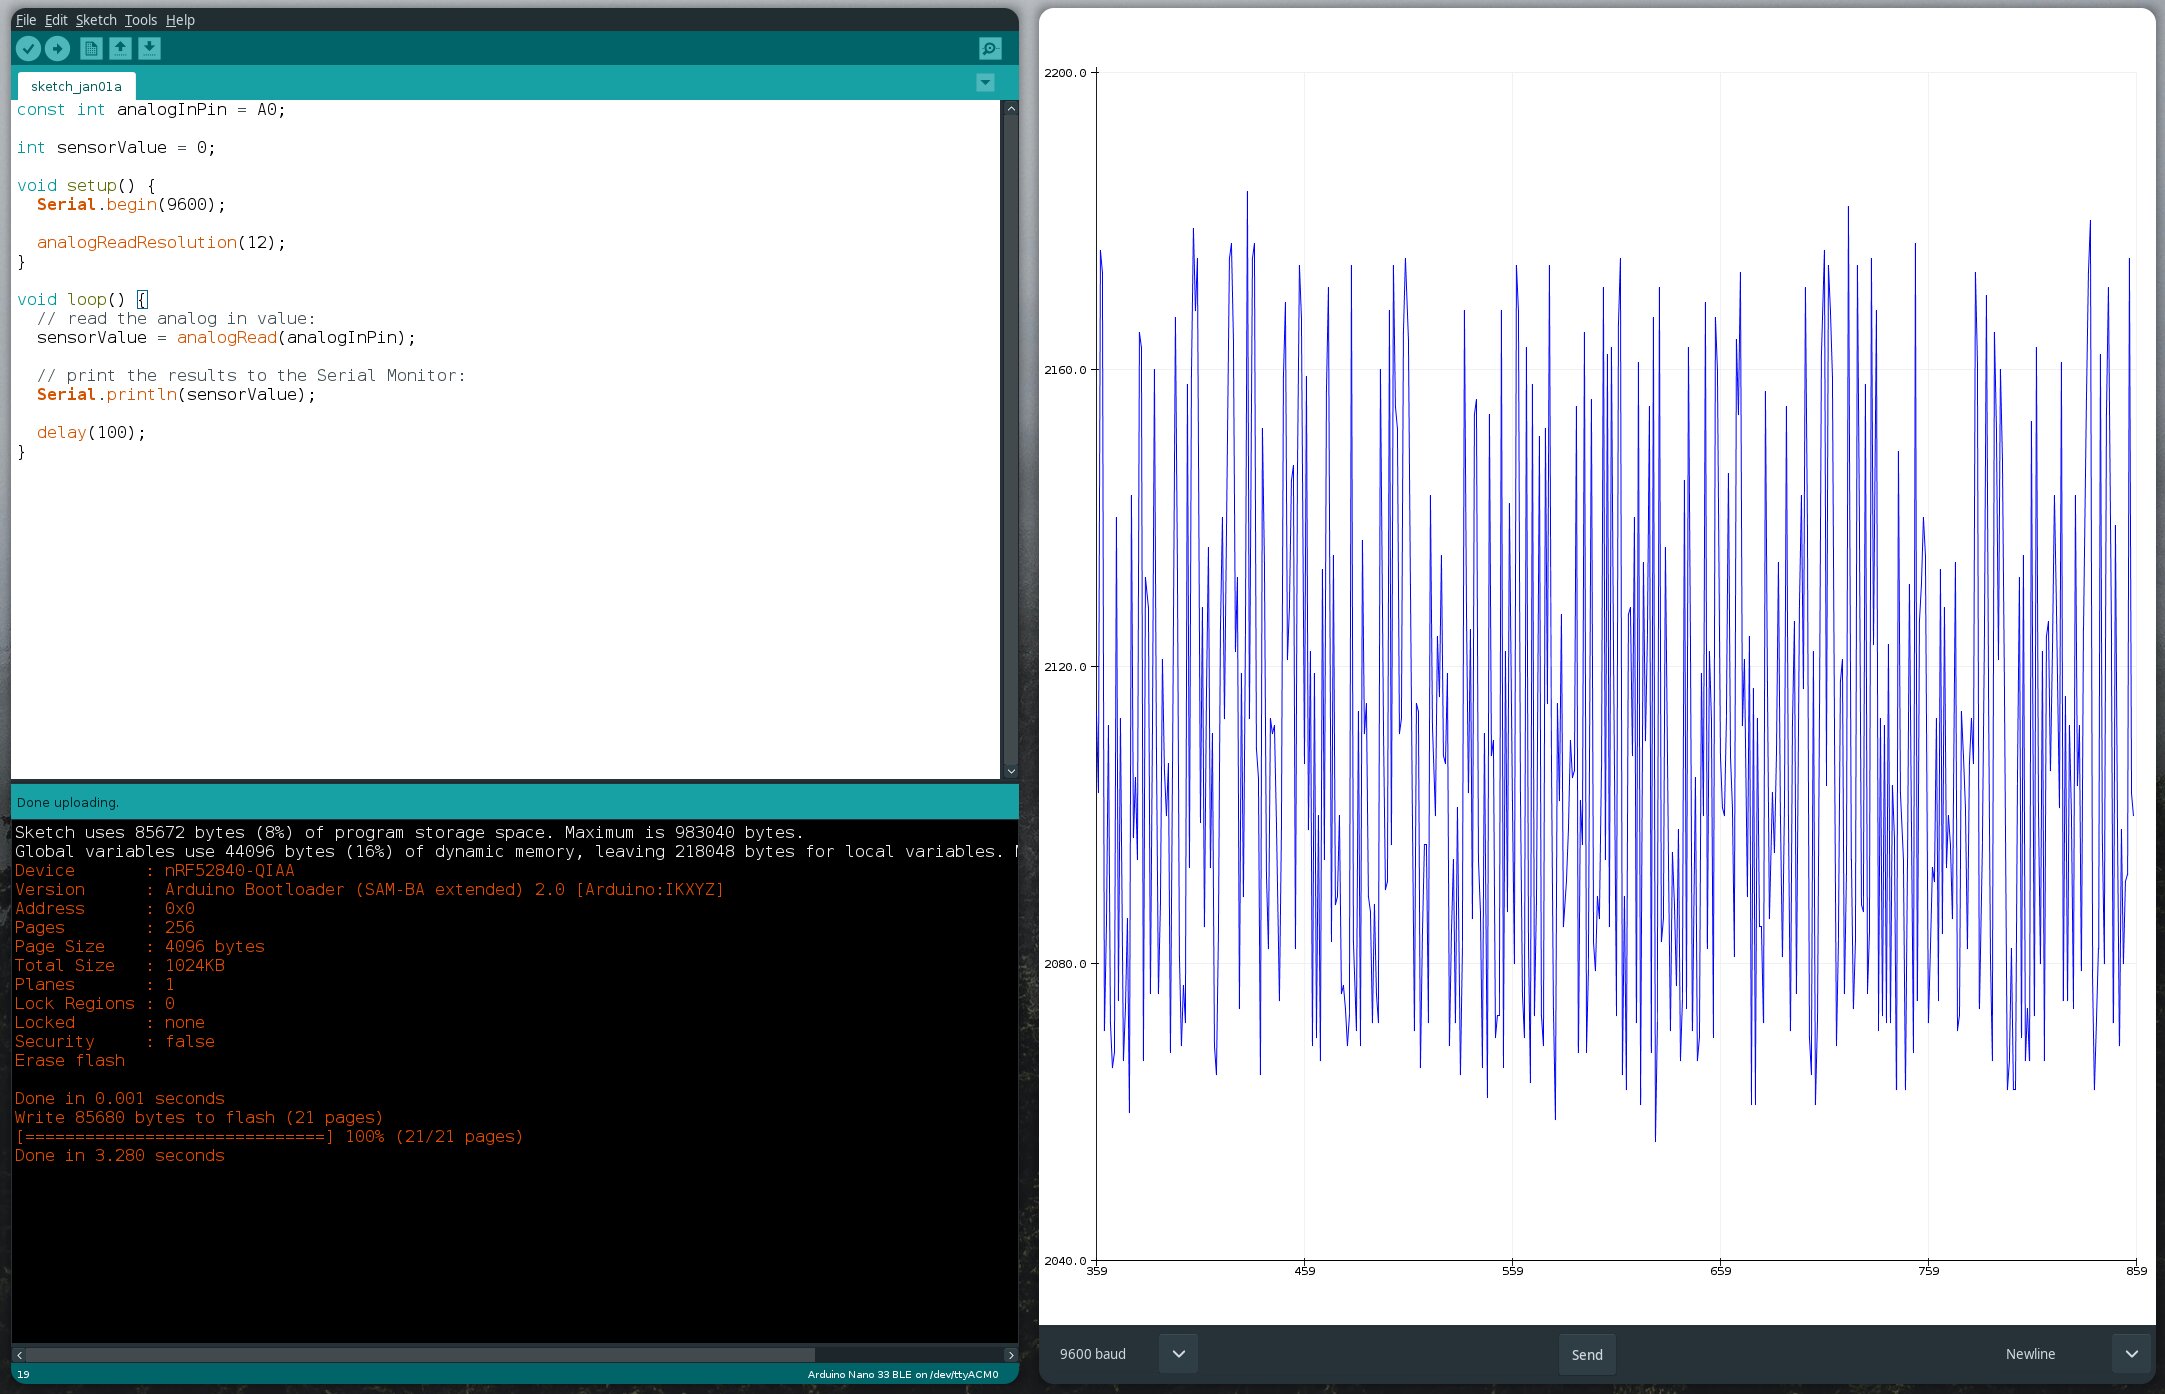Open the Sketch menu

click(x=96, y=20)
